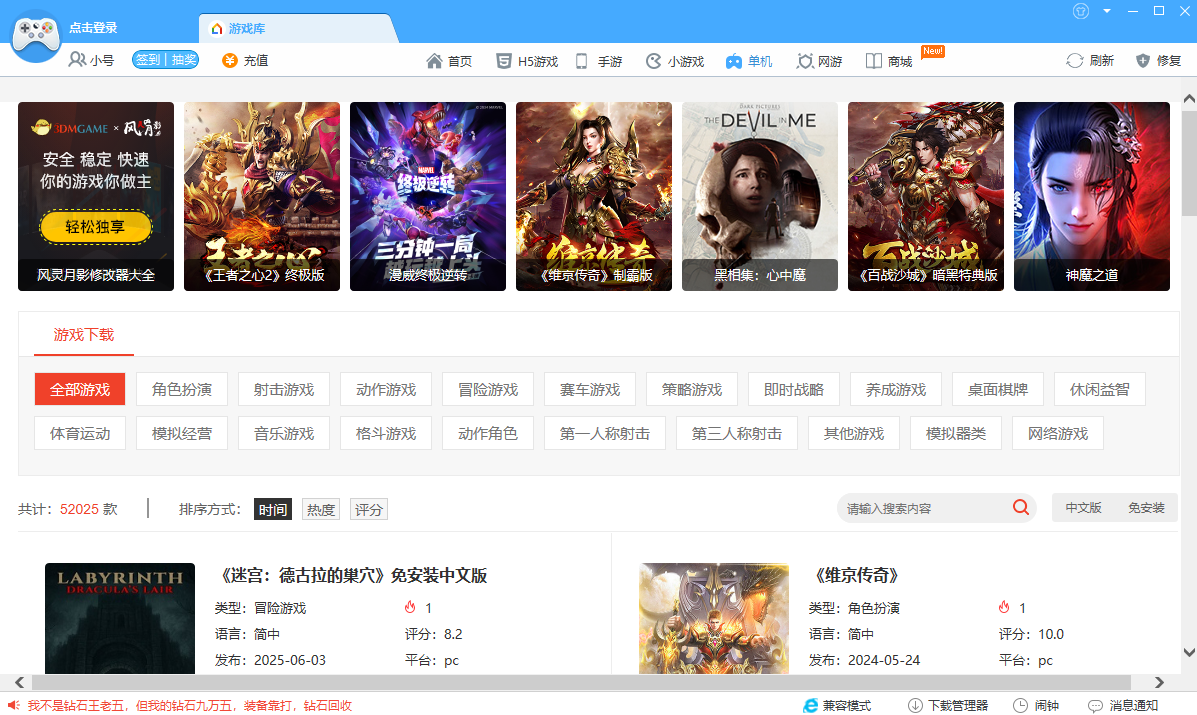The height and width of the screenshot is (715, 1197).
Task: Click the search magnifier icon
Action: click(1021, 507)
